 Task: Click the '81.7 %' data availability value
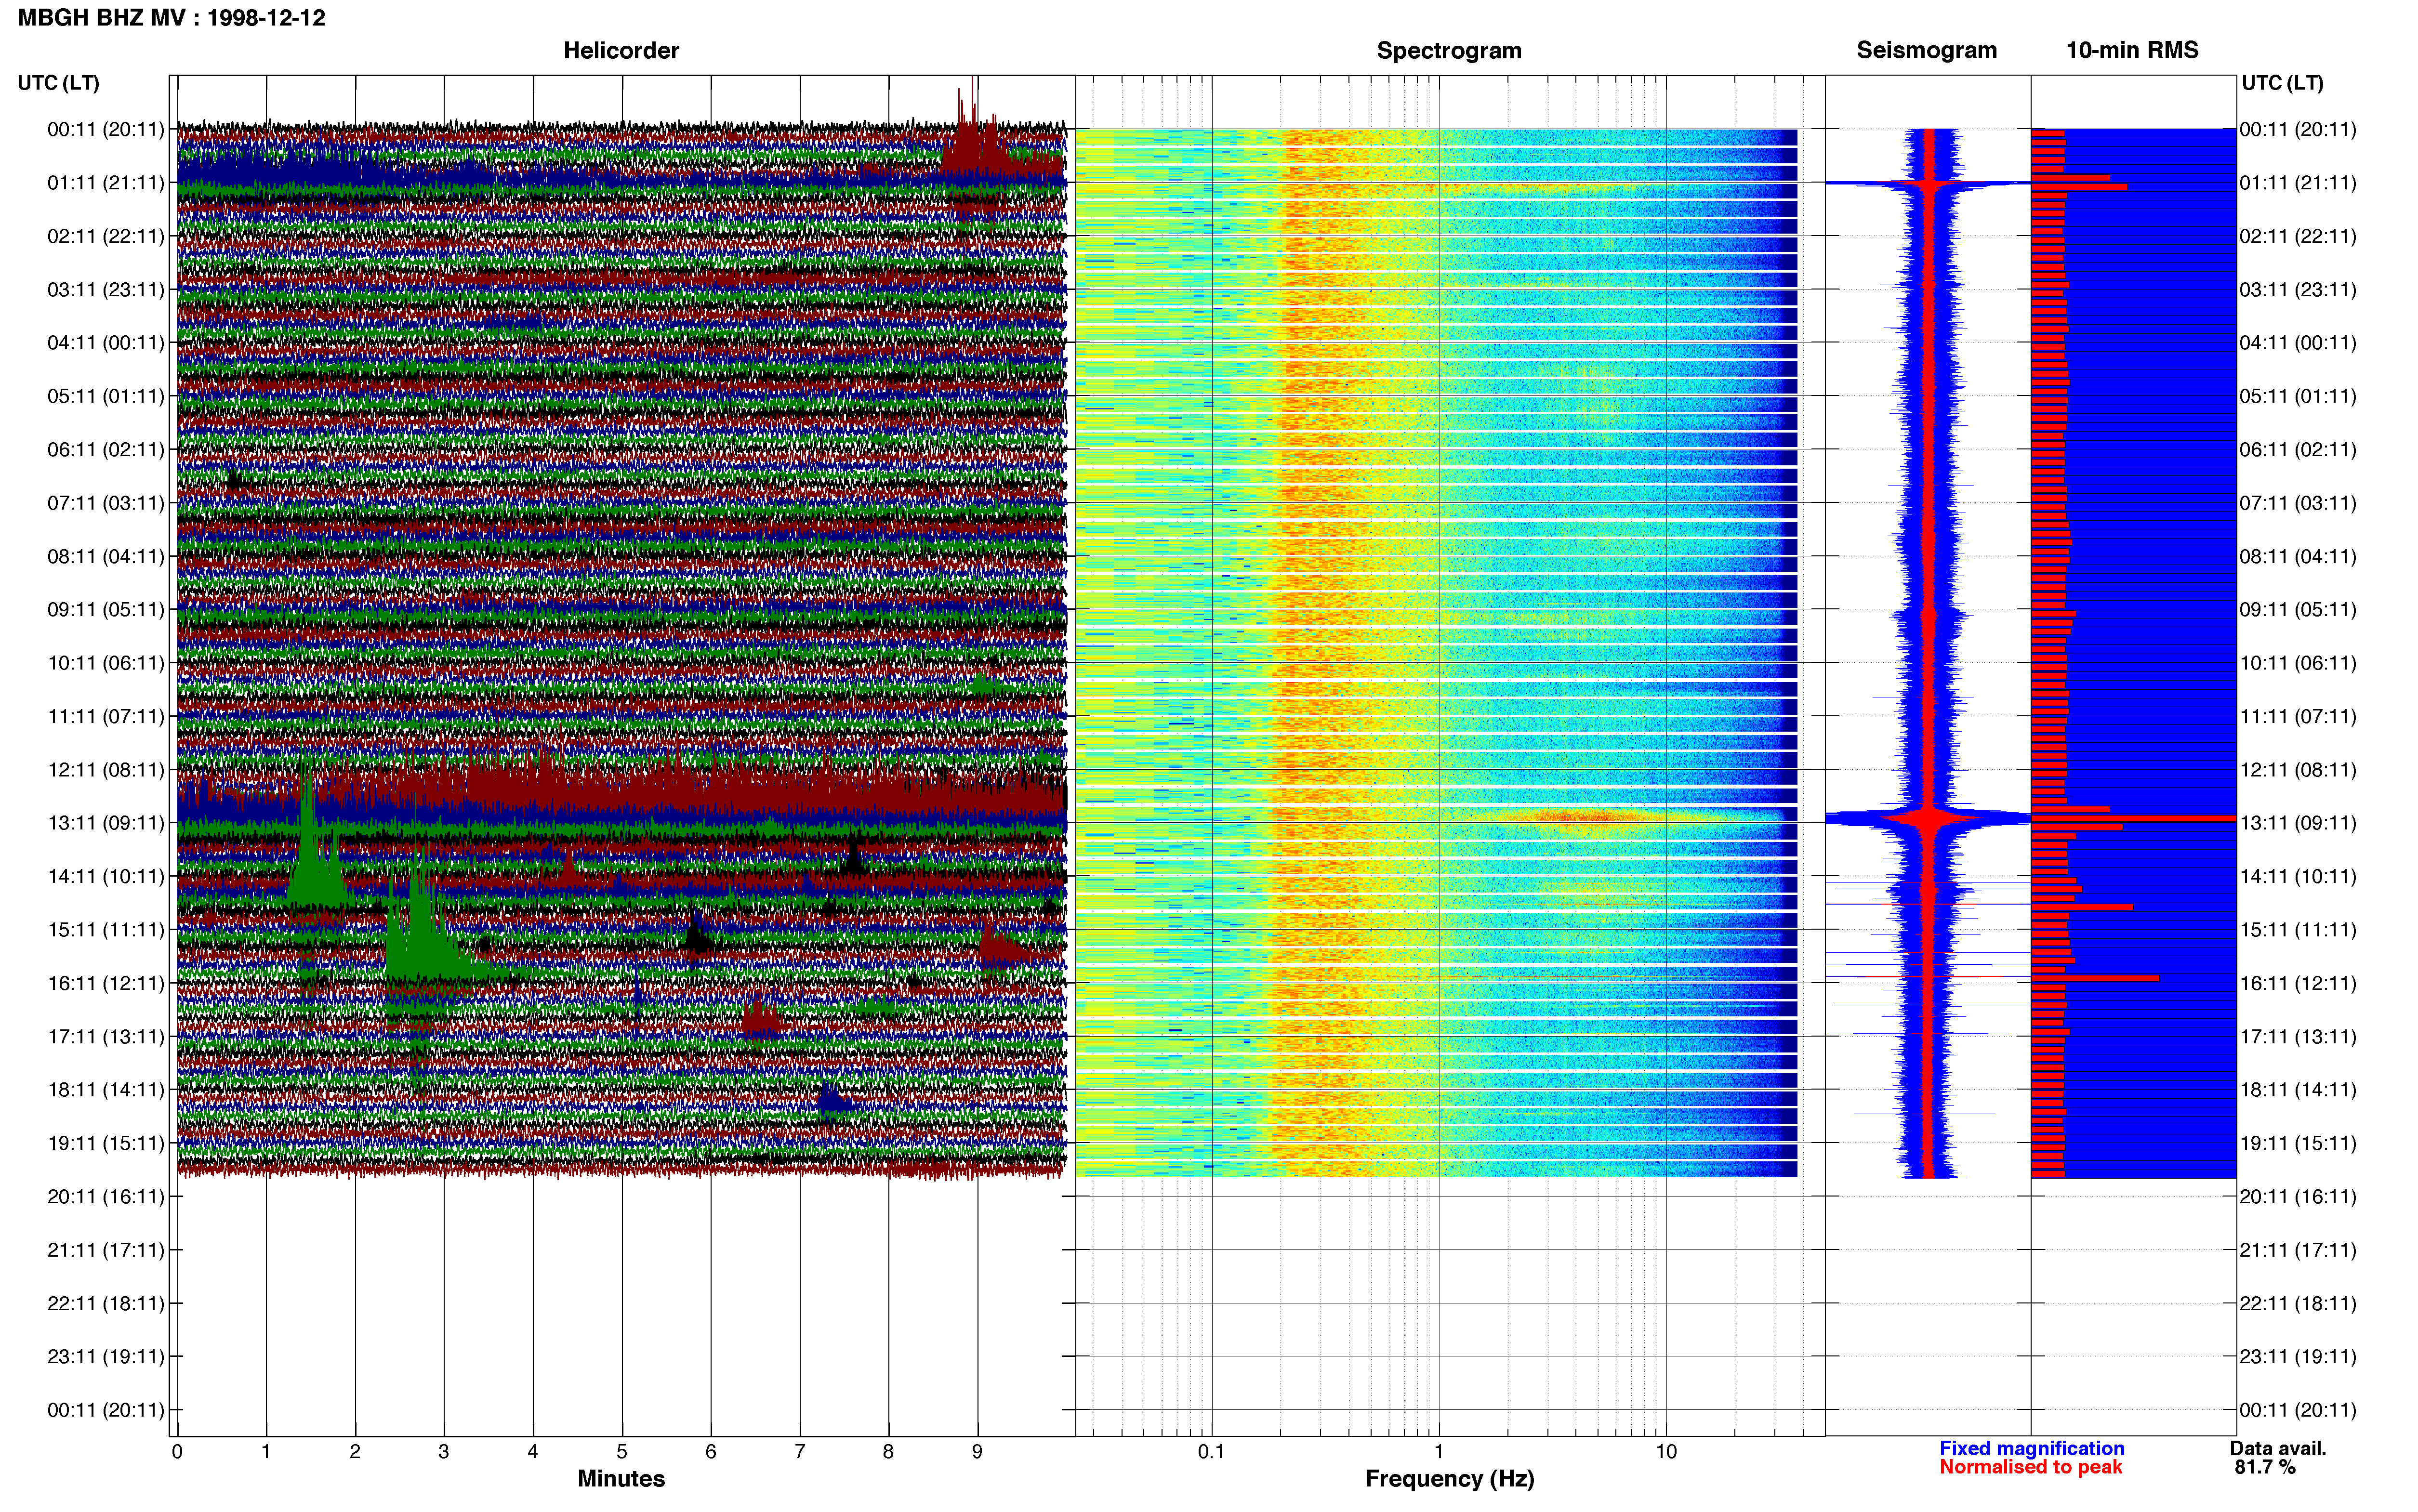click(x=2265, y=1467)
